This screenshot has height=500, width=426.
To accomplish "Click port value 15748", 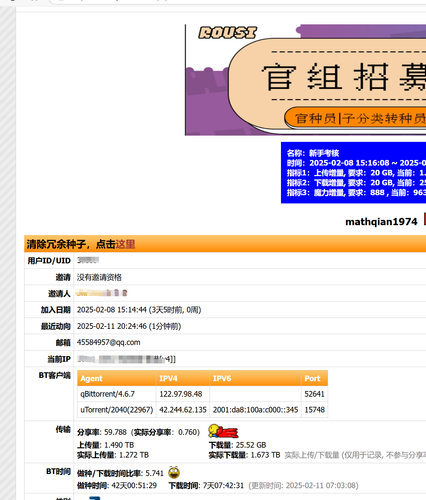I will (314, 410).
